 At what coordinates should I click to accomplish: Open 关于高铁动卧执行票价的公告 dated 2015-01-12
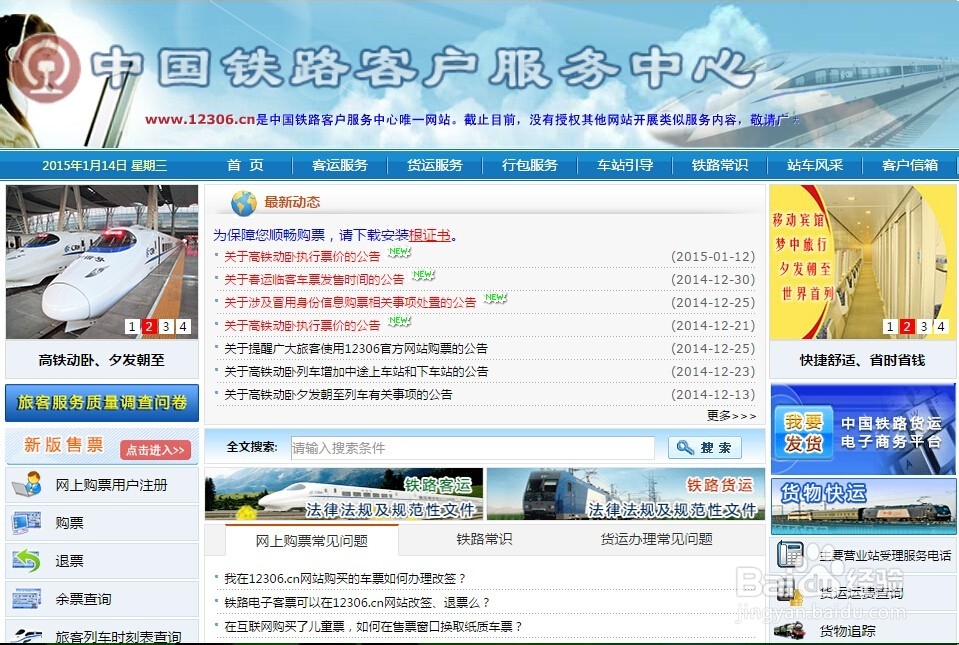[x=302, y=257]
